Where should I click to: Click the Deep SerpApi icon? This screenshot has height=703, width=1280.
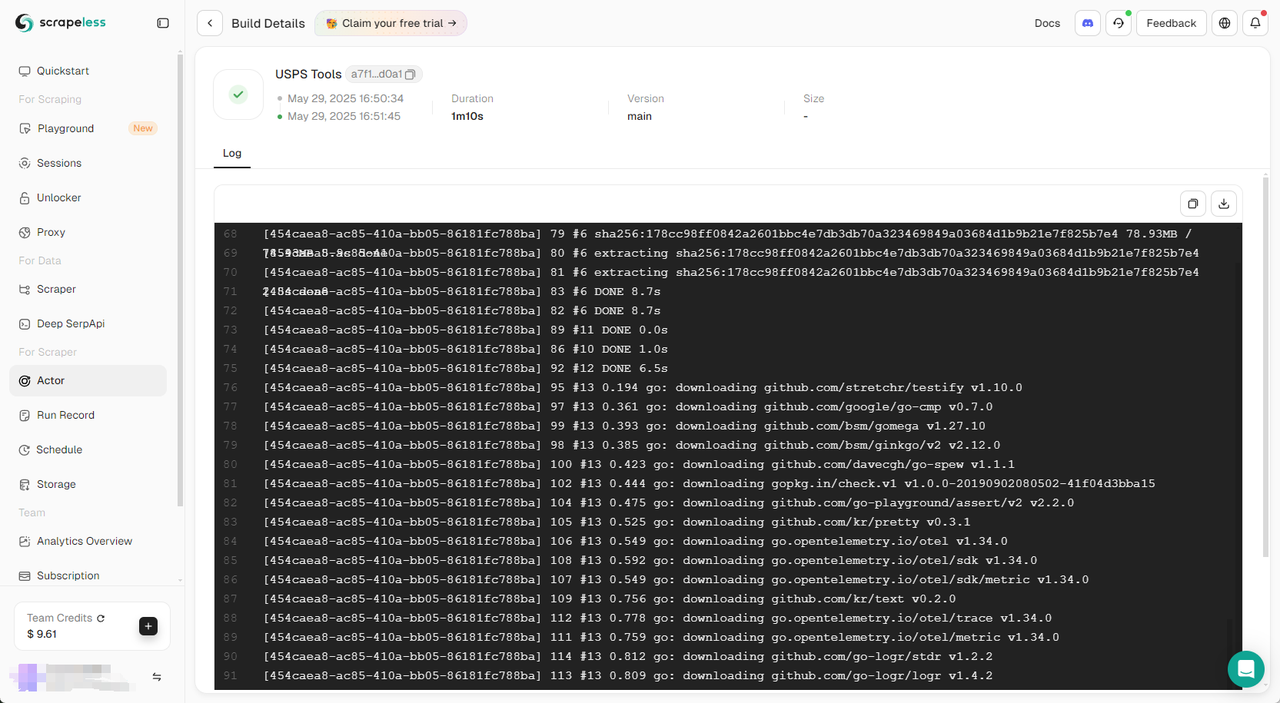pyautogui.click(x=25, y=324)
